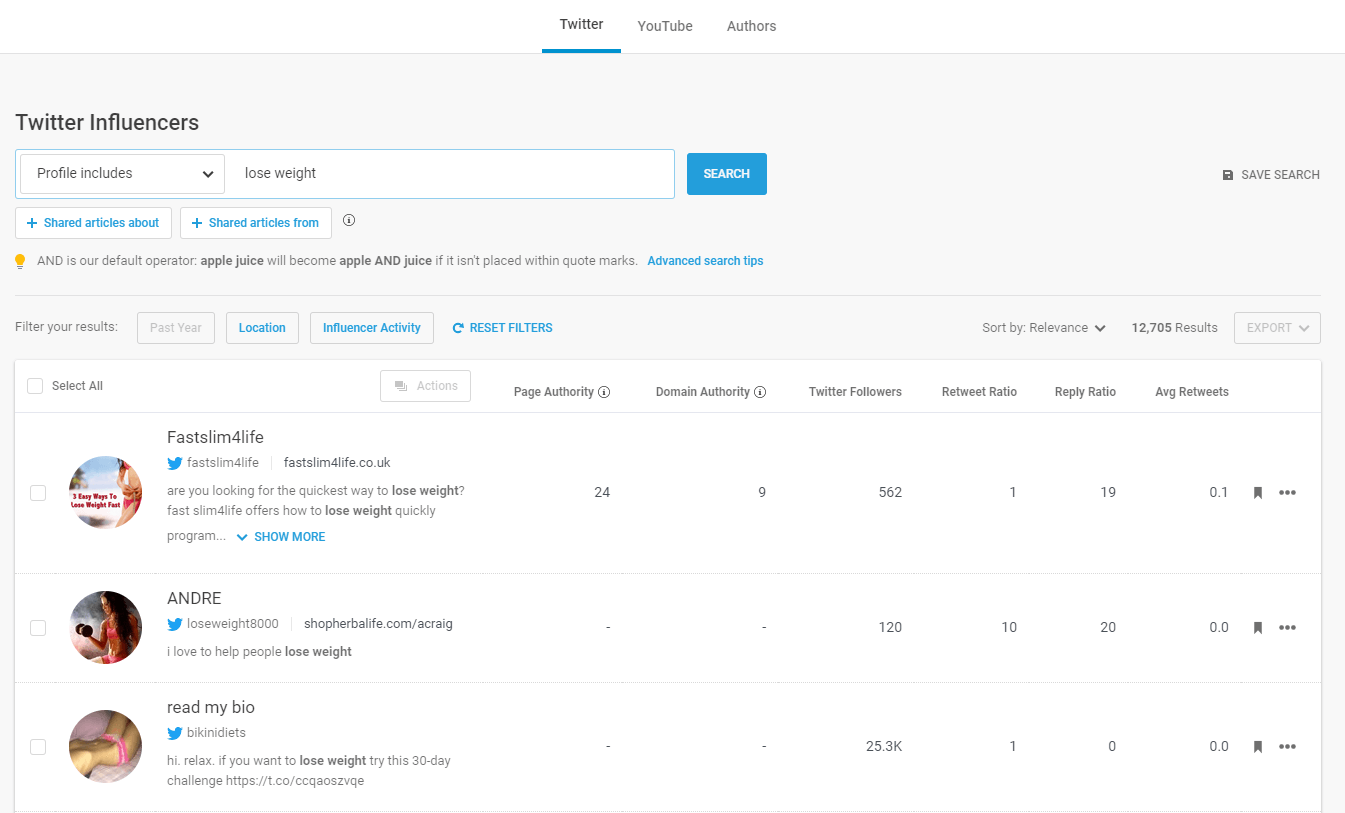Toggle the Select All checkbox
The image size is (1345, 813).
[35, 386]
